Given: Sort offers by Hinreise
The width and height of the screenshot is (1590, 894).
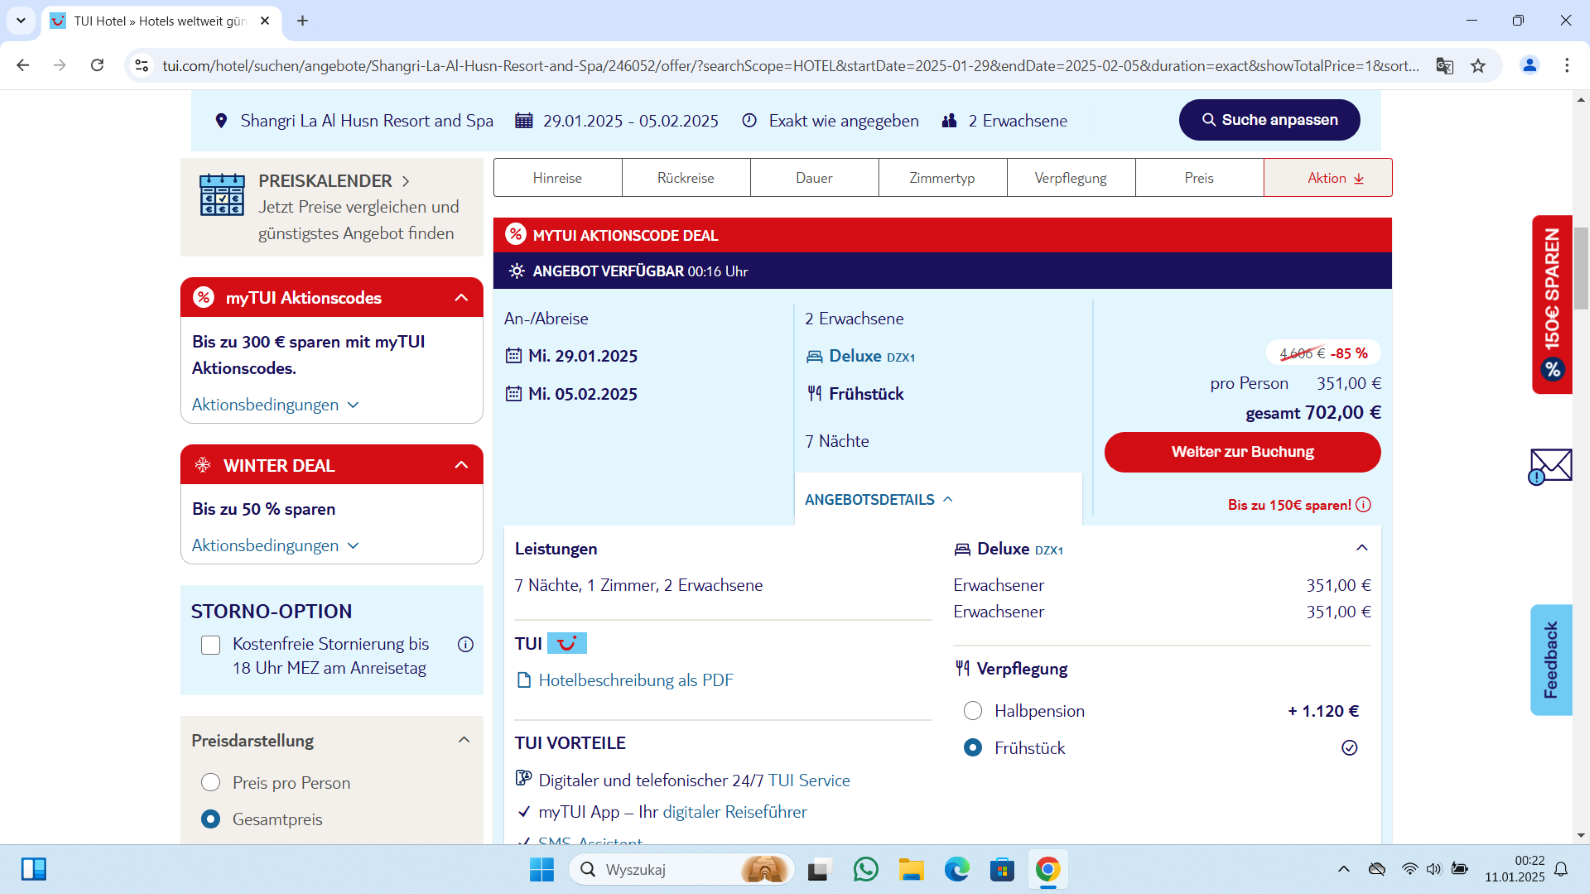Looking at the screenshot, I should coord(558,178).
